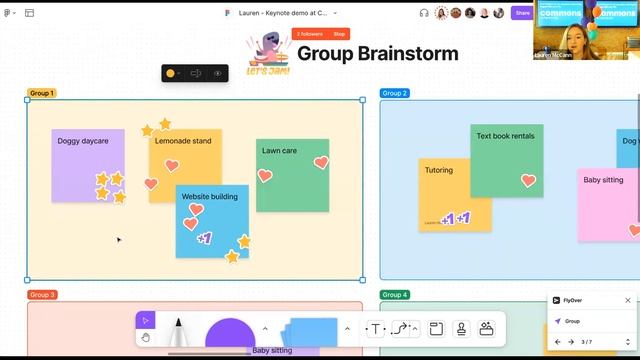Select the Text tool

(x=376, y=329)
